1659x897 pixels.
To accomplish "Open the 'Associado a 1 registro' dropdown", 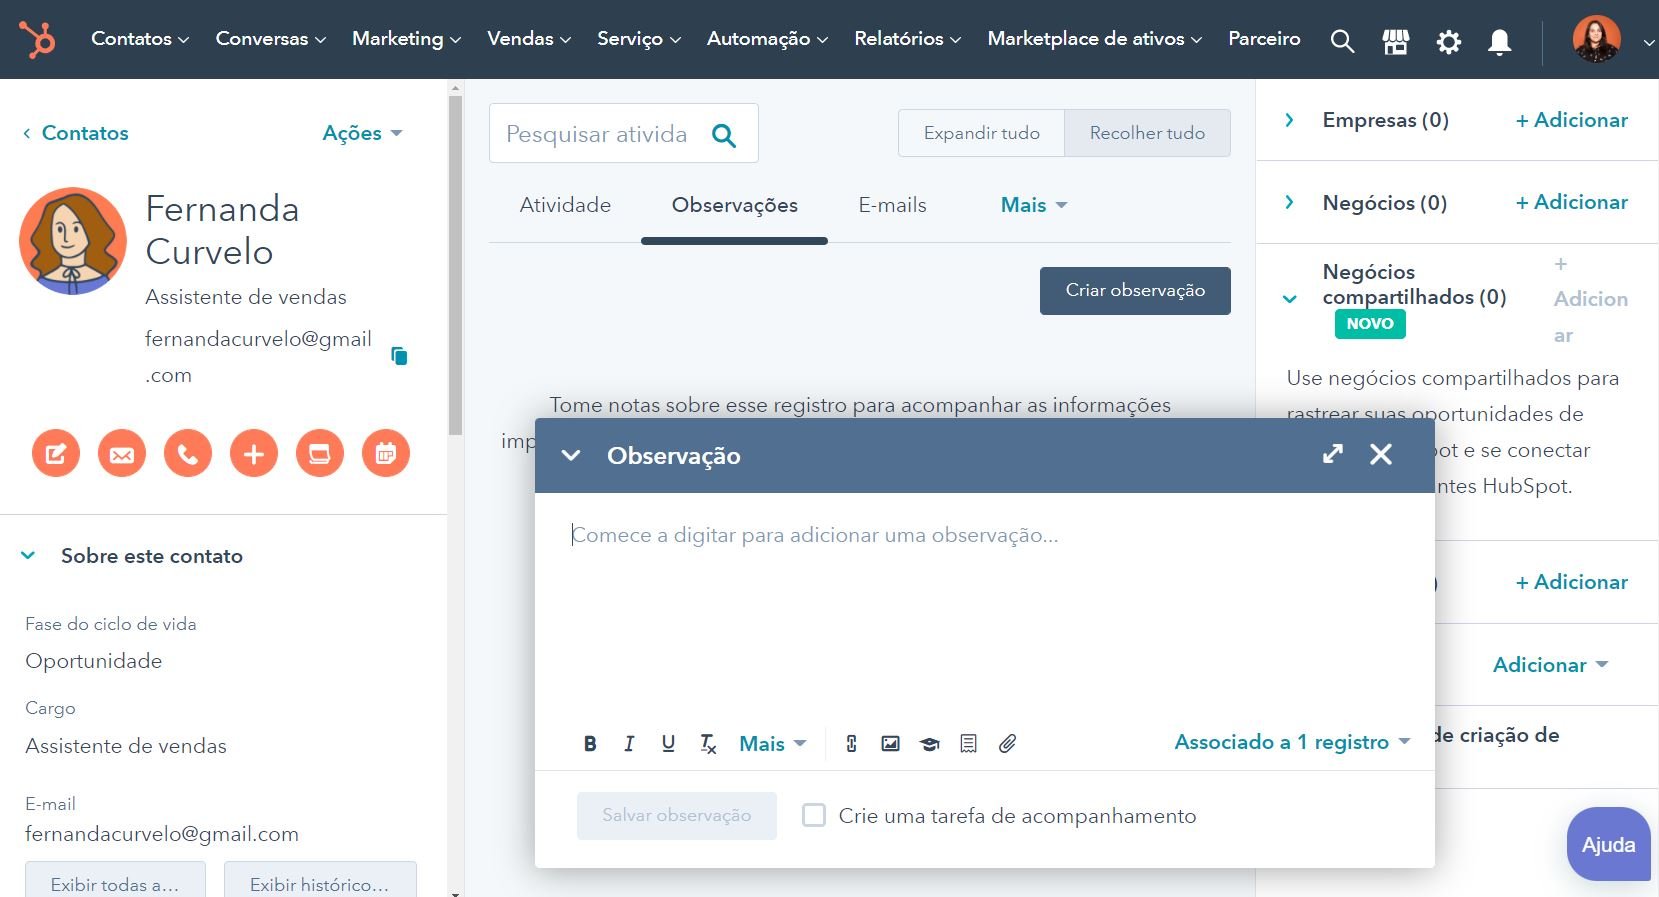I will tap(1291, 742).
